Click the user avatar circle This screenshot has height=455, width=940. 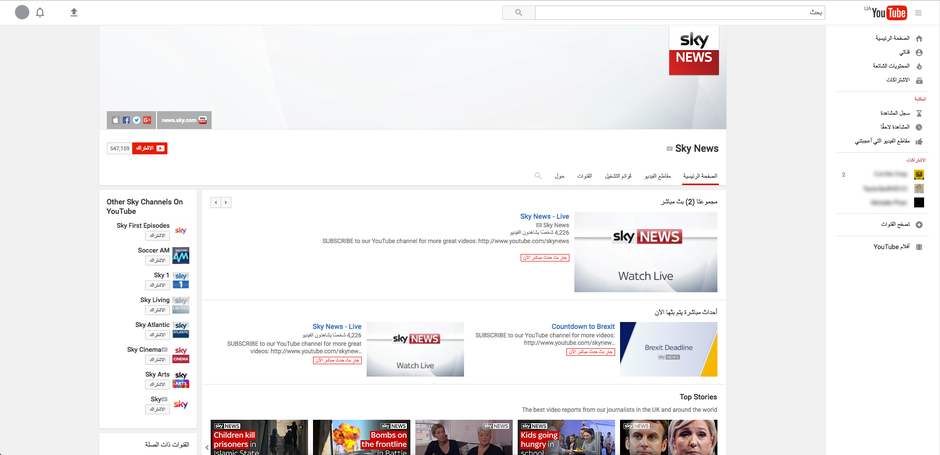[22, 13]
